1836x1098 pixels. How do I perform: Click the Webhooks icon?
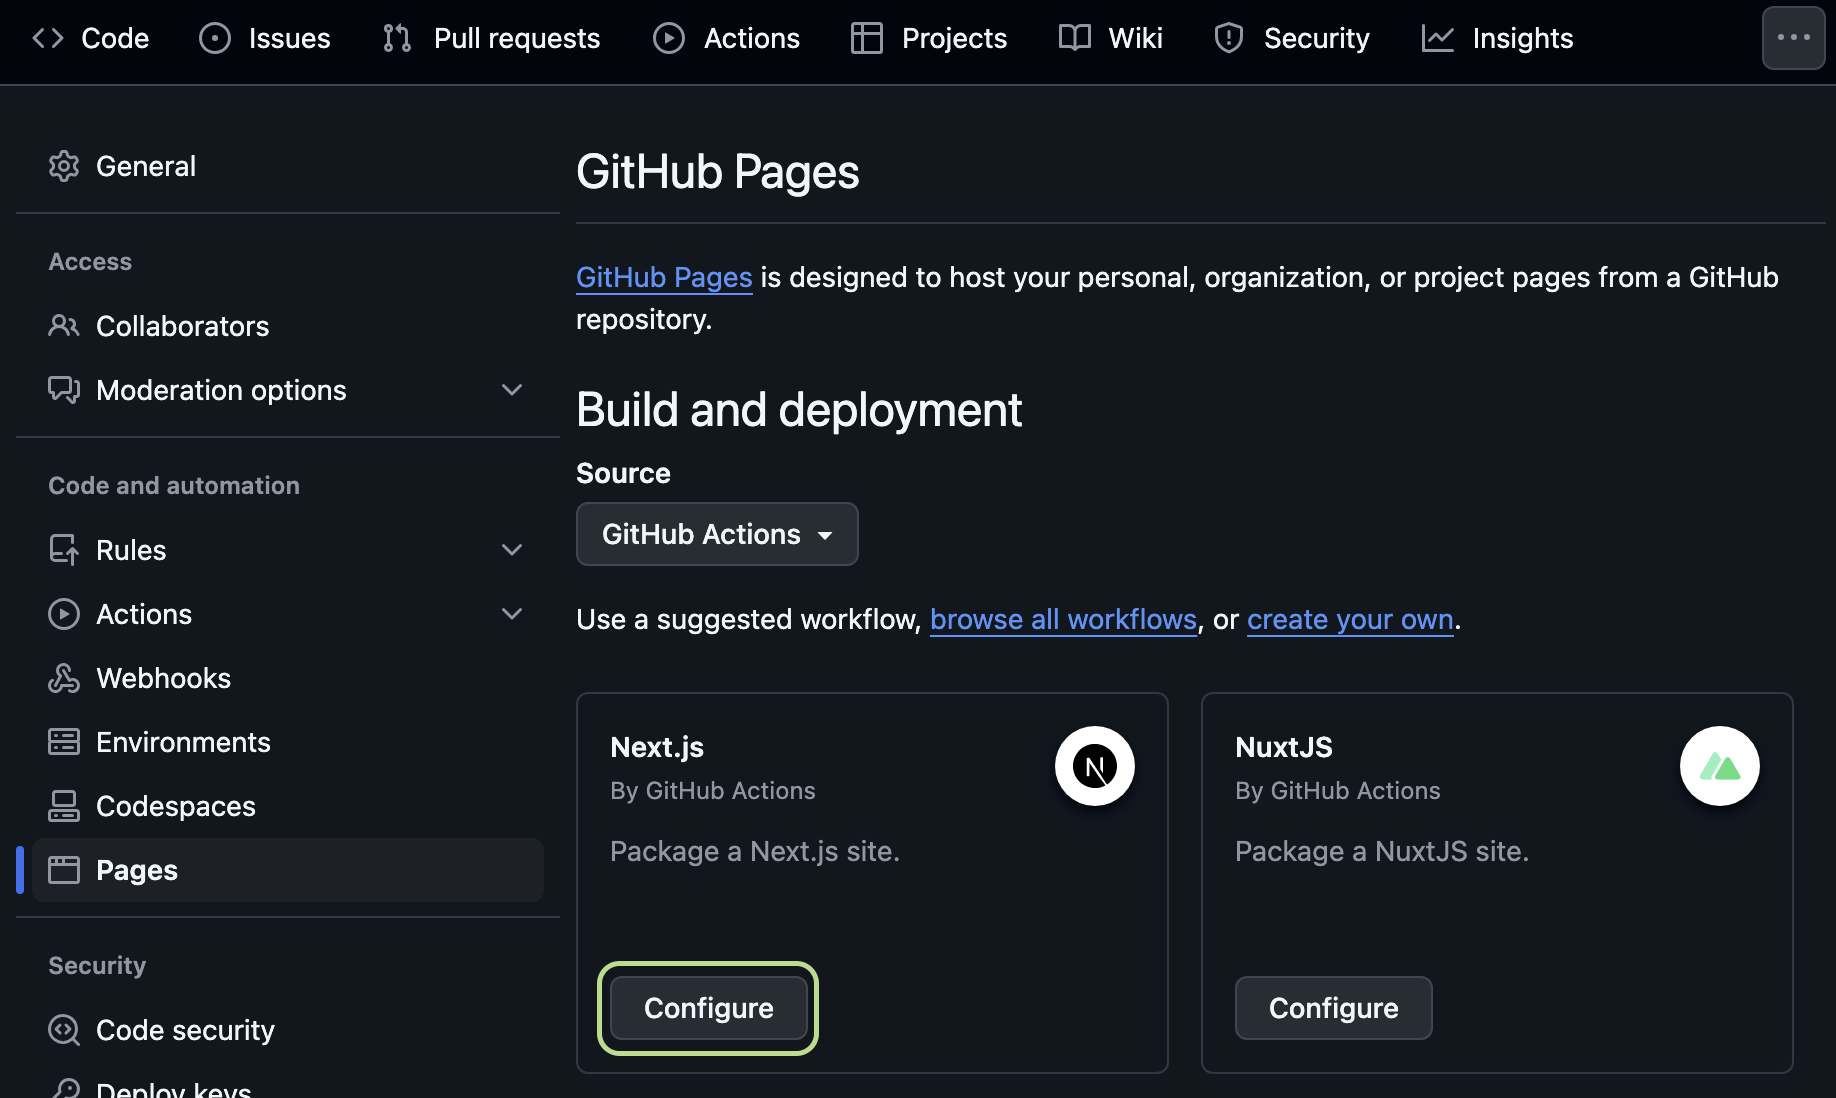tap(64, 678)
